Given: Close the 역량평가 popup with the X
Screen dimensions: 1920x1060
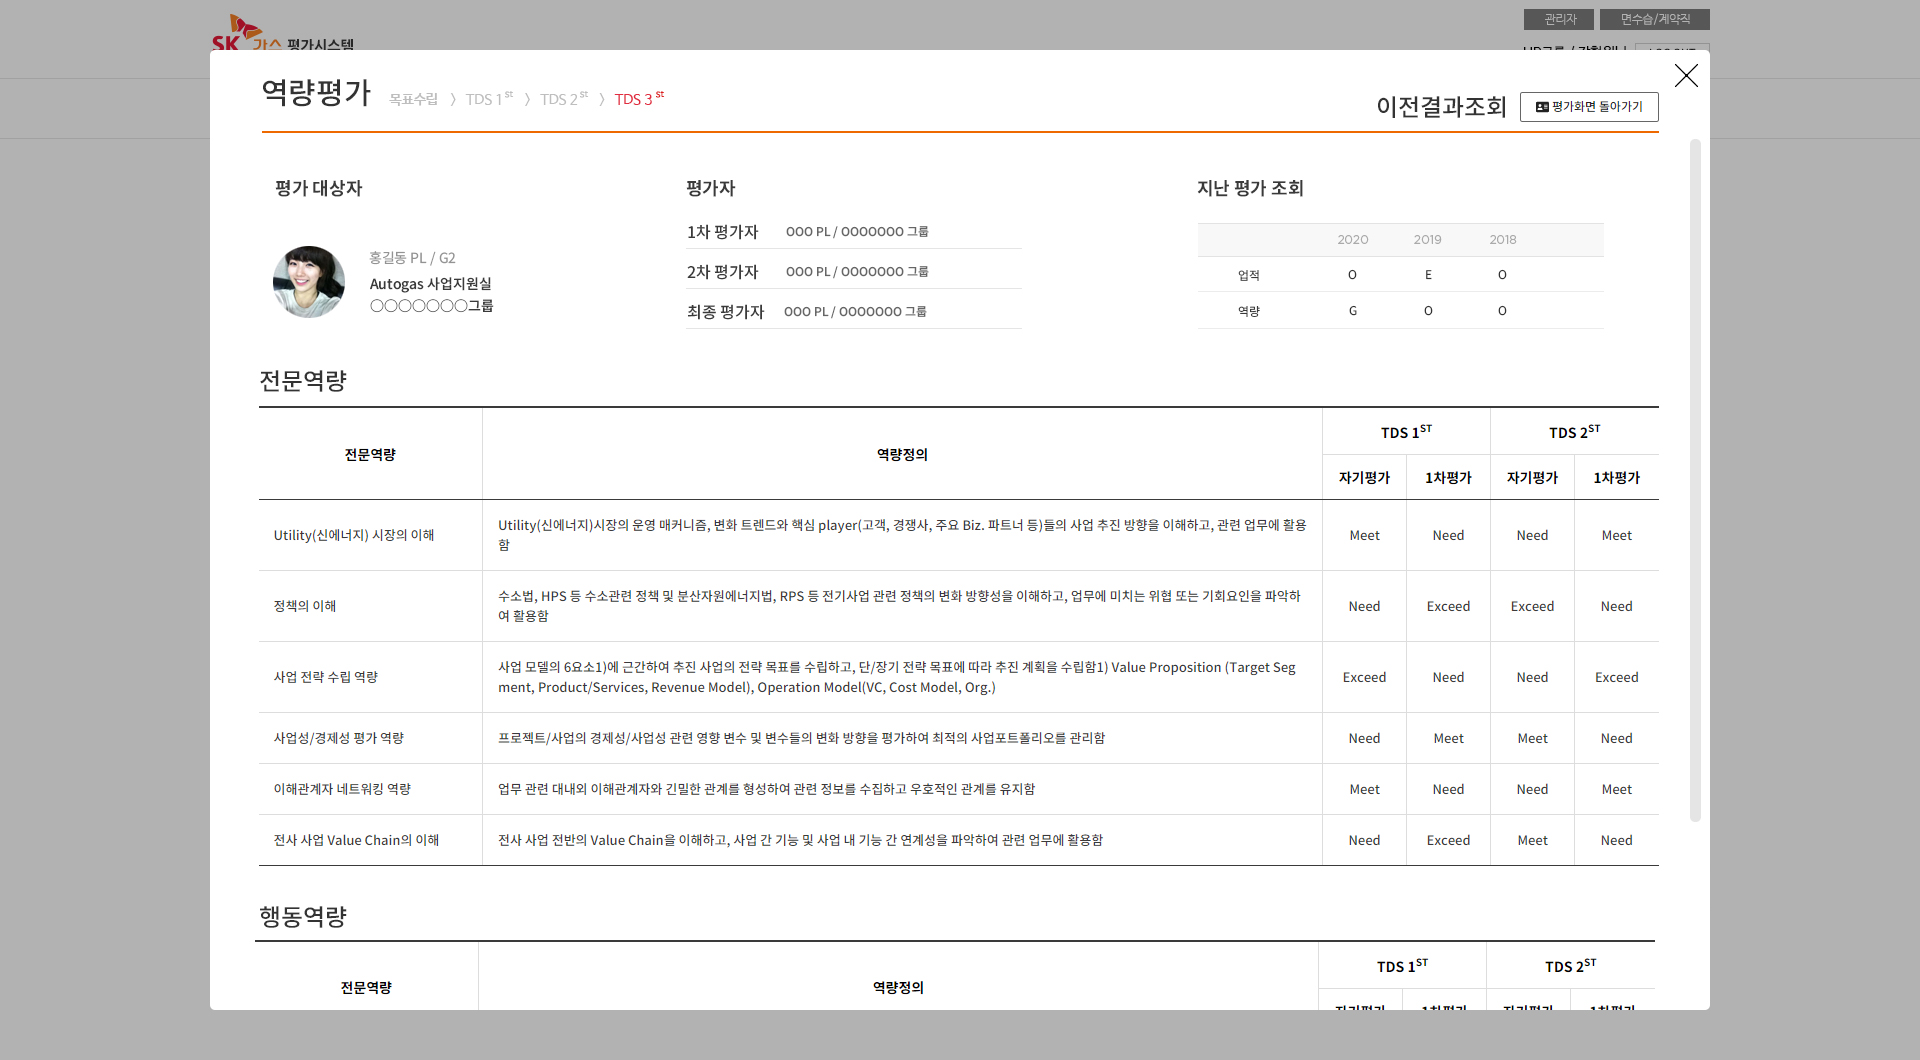Looking at the screenshot, I should tap(1686, 76).
